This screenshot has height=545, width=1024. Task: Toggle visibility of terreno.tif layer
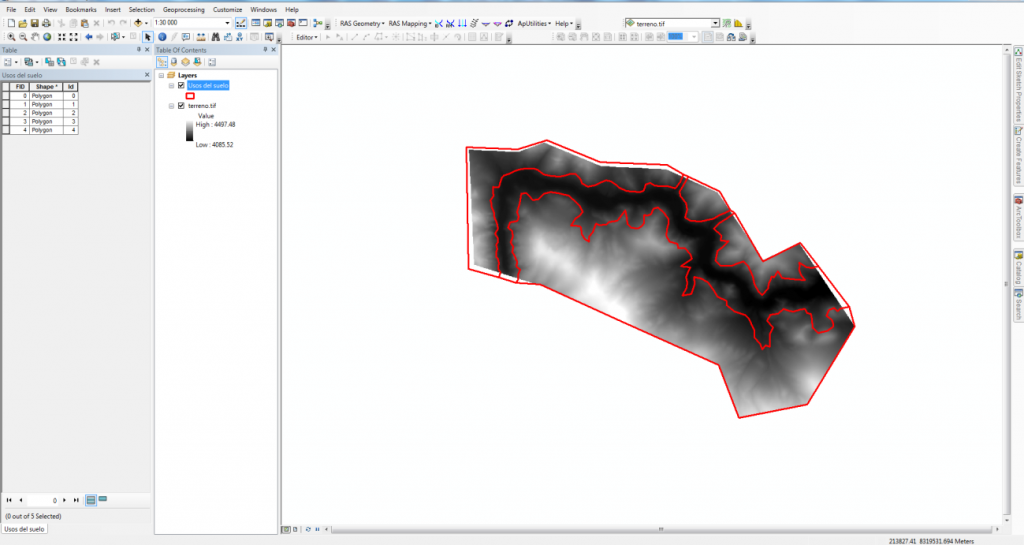pos(181,105)
